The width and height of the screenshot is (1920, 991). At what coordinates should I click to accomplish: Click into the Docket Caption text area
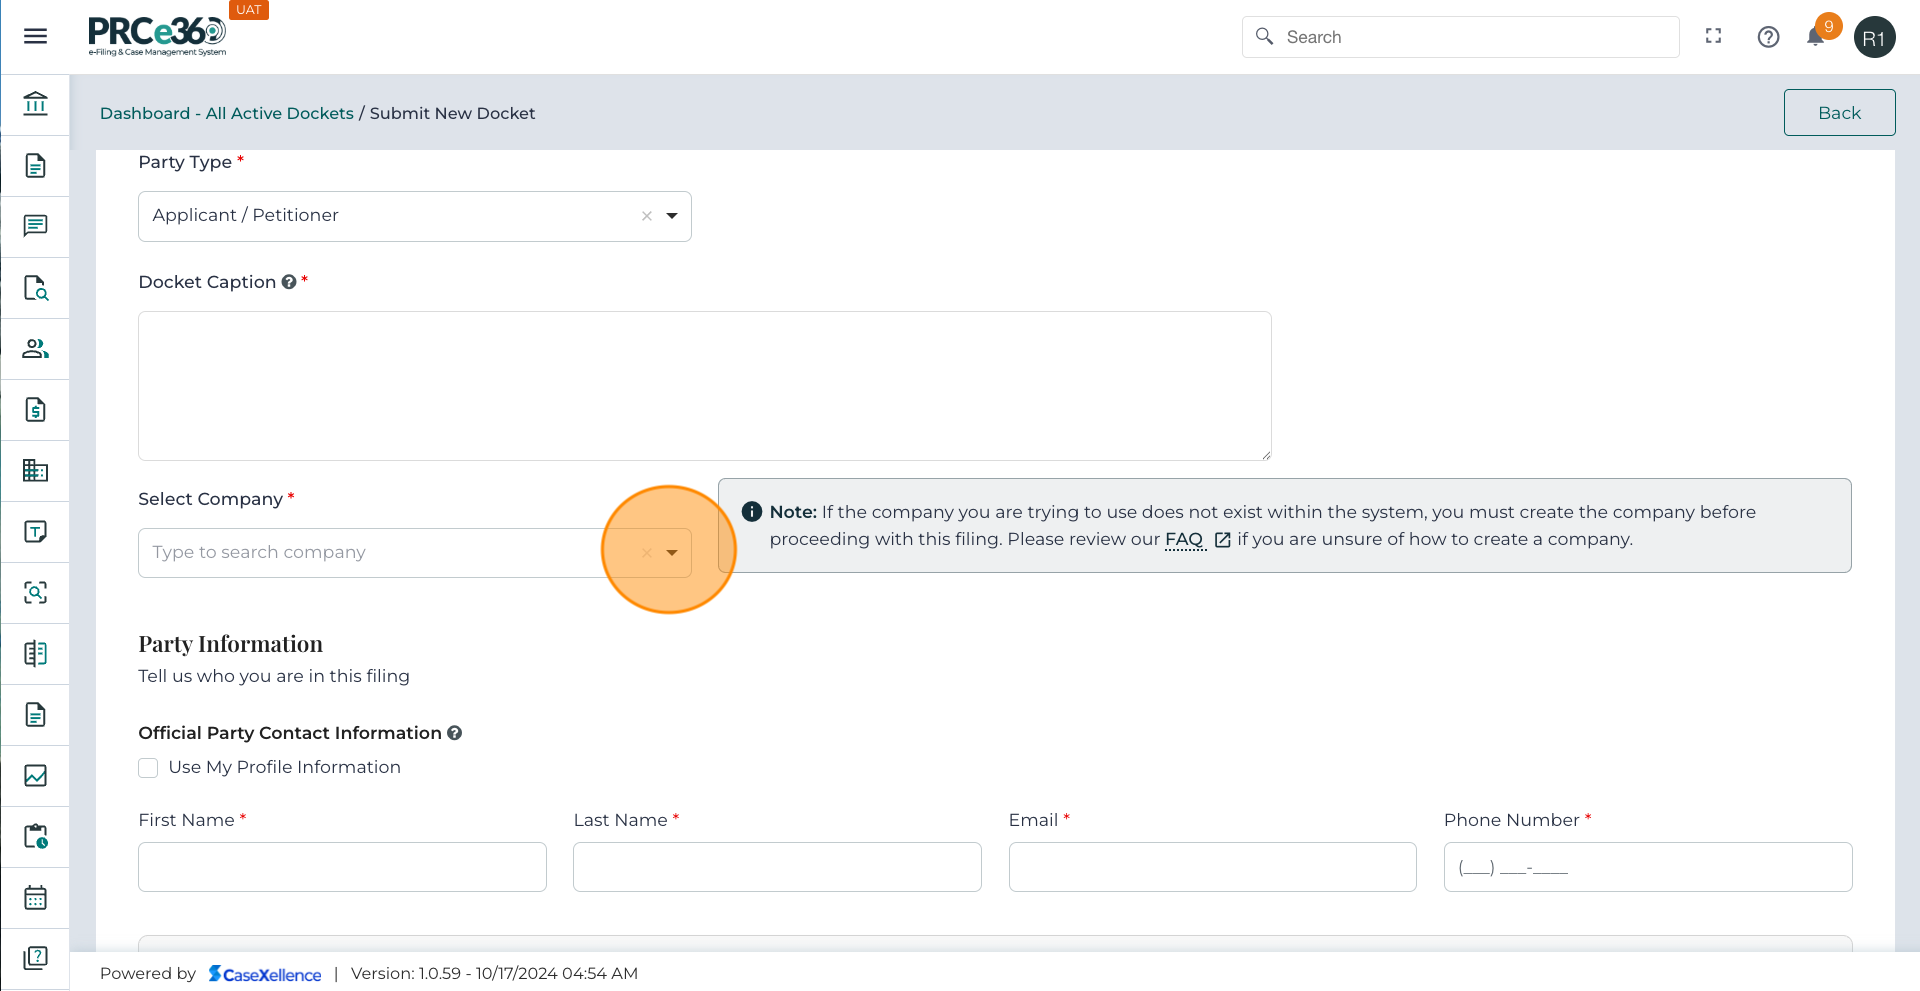point(704,386)
